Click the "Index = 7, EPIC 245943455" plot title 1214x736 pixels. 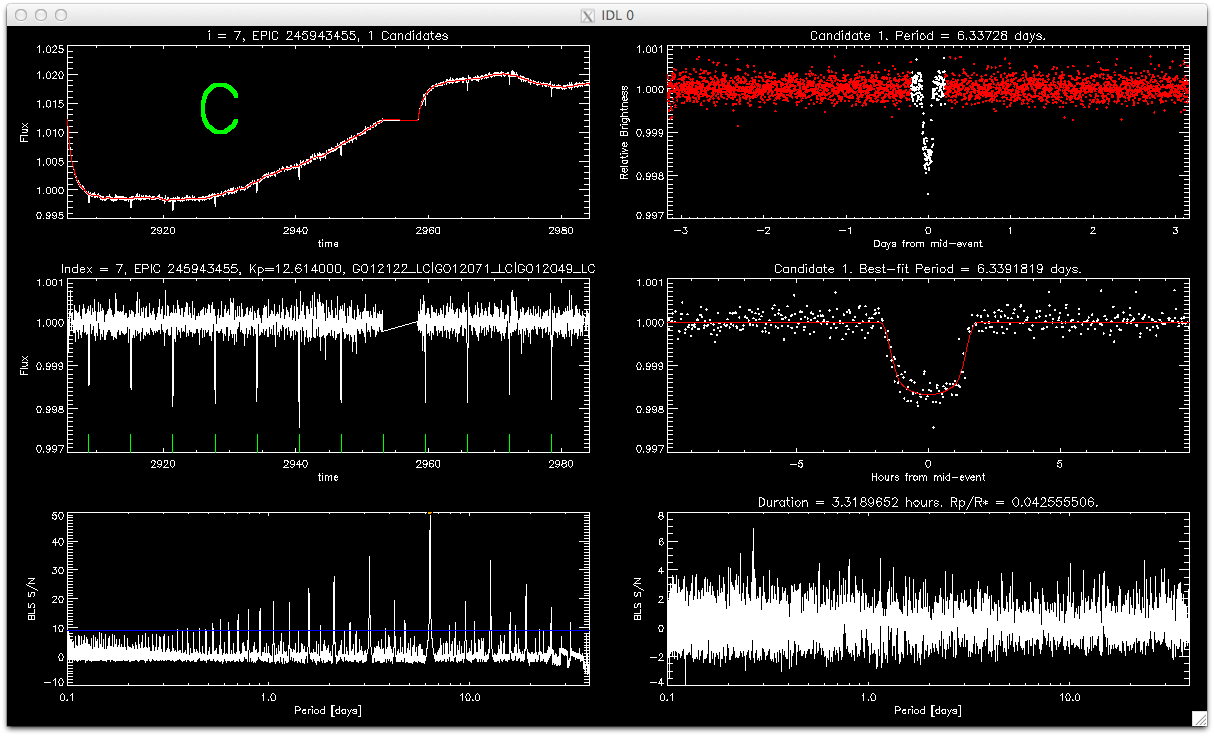tap(328, 269)
